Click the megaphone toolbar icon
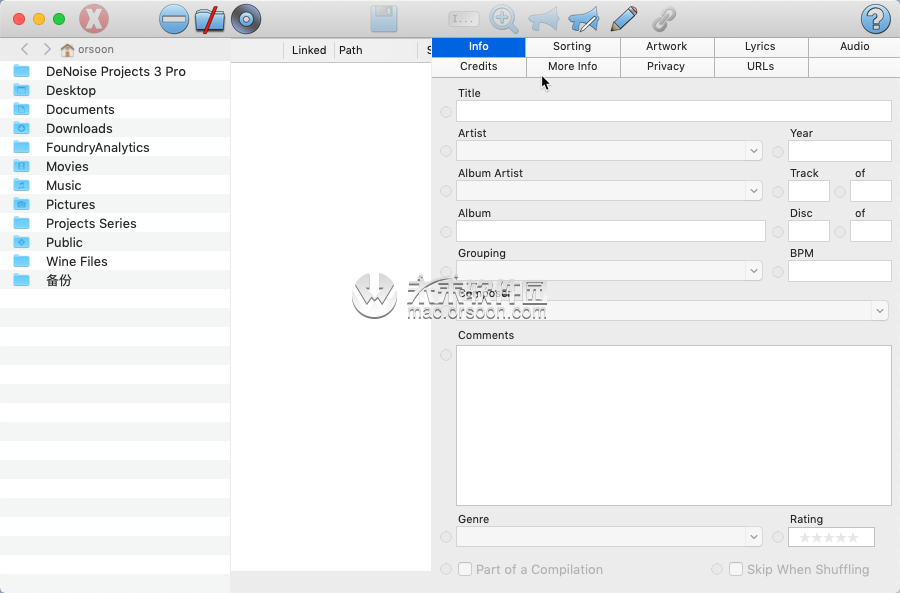 coord(543,19)
